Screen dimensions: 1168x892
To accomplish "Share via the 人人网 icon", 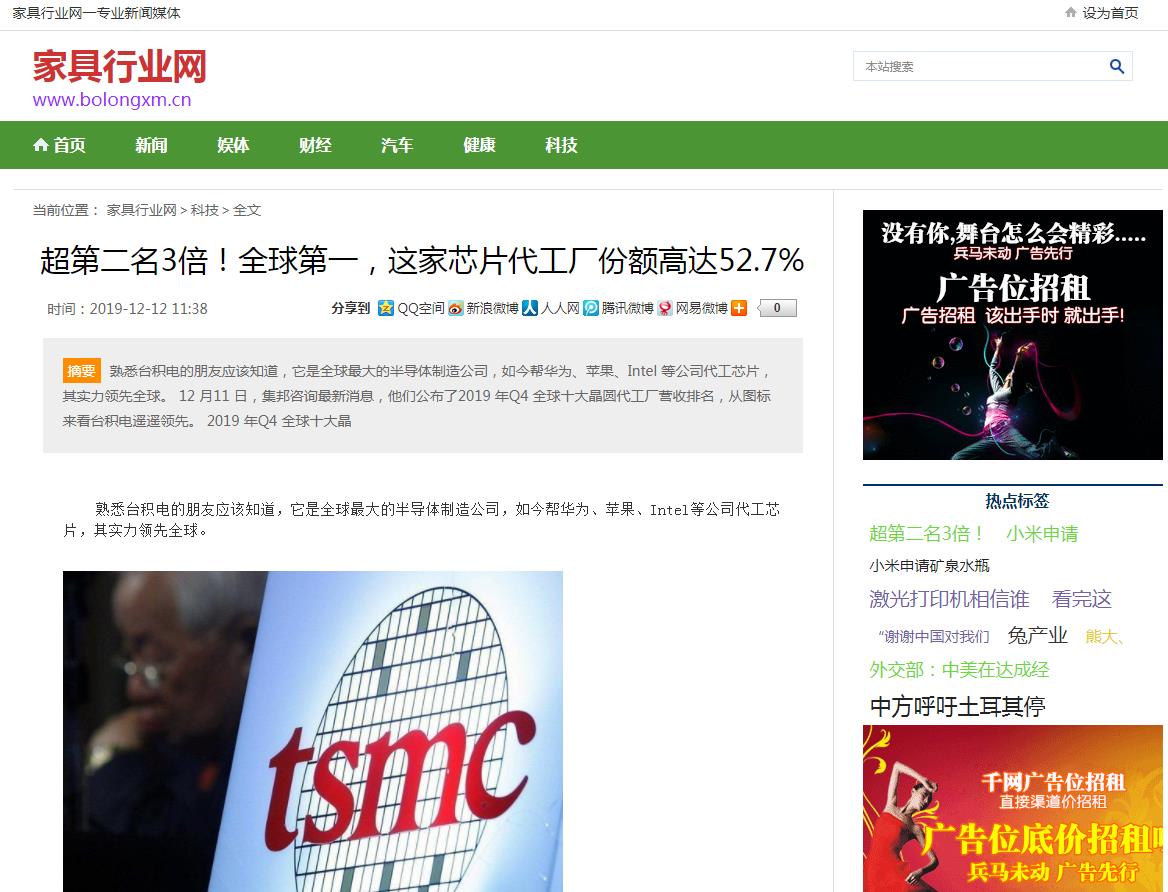I will coord(530,308).
